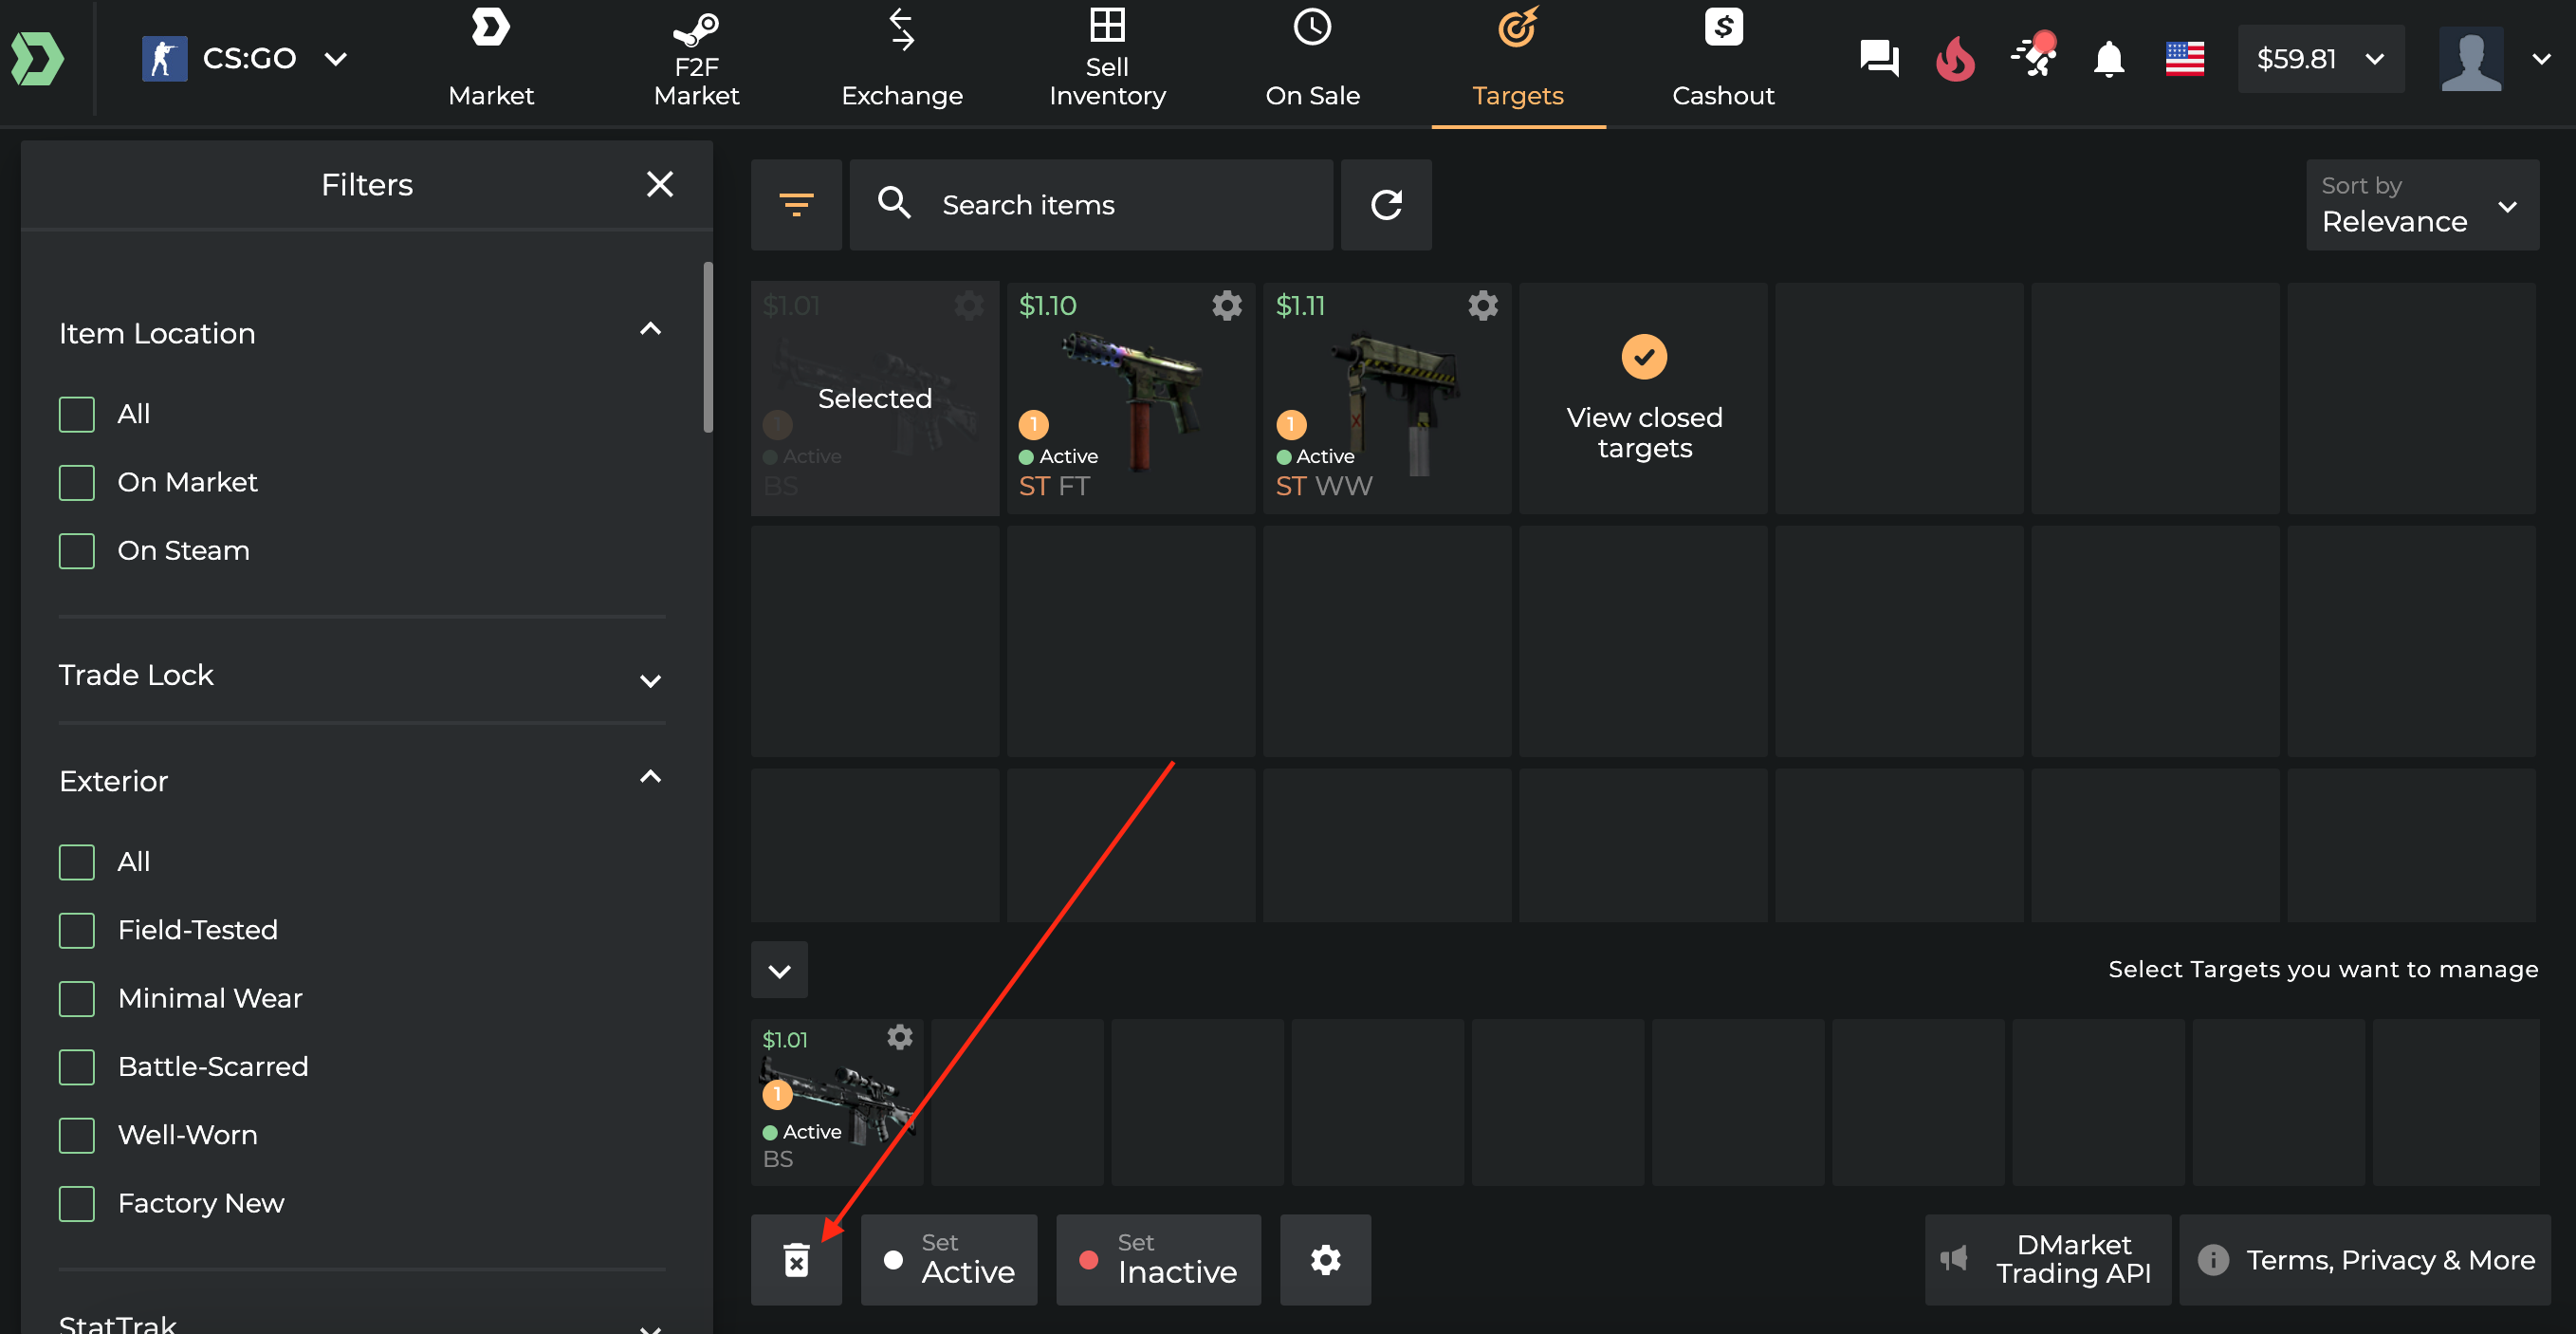Open the Cashout tab
The image size is (2576, 1334).
(1723, 58)
